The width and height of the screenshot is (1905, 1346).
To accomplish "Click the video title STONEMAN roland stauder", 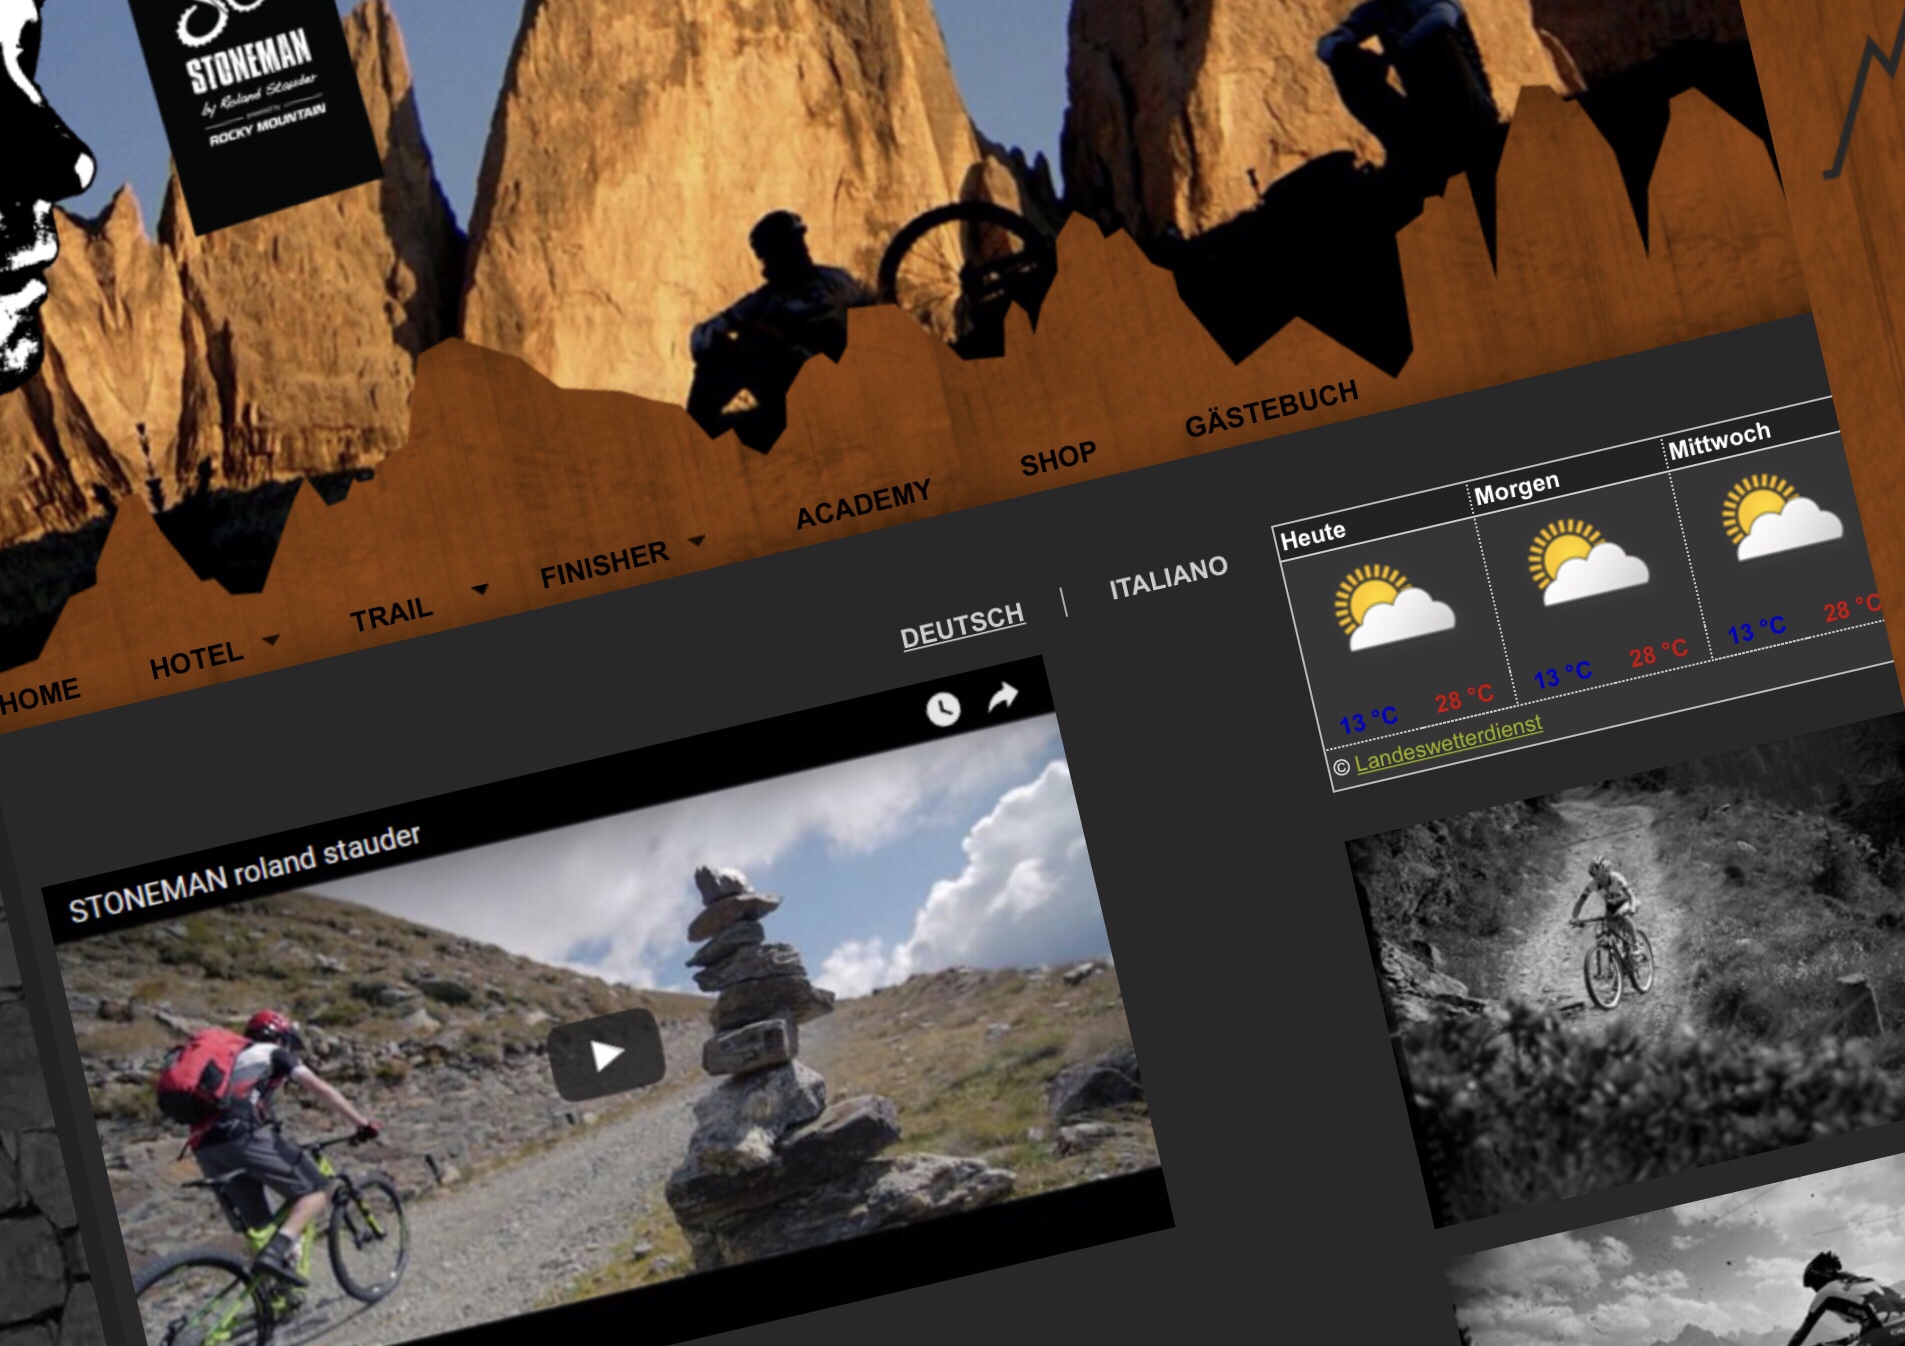I will [x=244, y=873].
